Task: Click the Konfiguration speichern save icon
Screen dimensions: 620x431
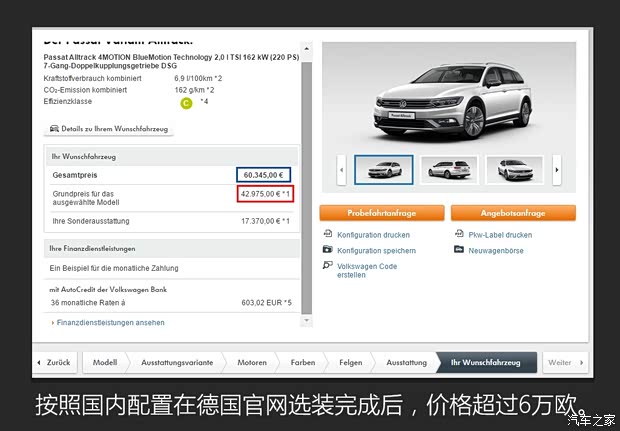Action: click(x=328, y=250)
